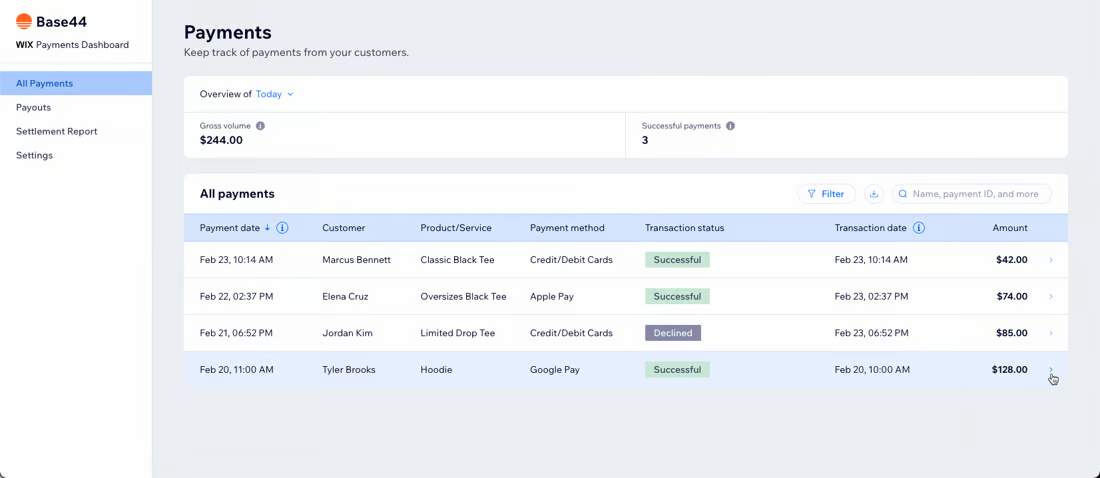Image resolution: width=1100 pixels, height=478 pixels.
Task: Click Hoodie product cell
Action: click(x=435, y=370)
